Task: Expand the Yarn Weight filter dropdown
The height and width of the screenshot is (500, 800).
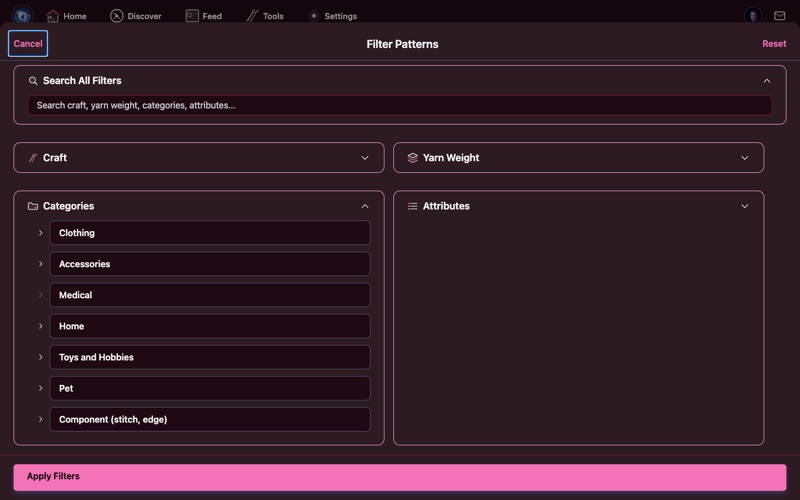Action: pos(744,158)
